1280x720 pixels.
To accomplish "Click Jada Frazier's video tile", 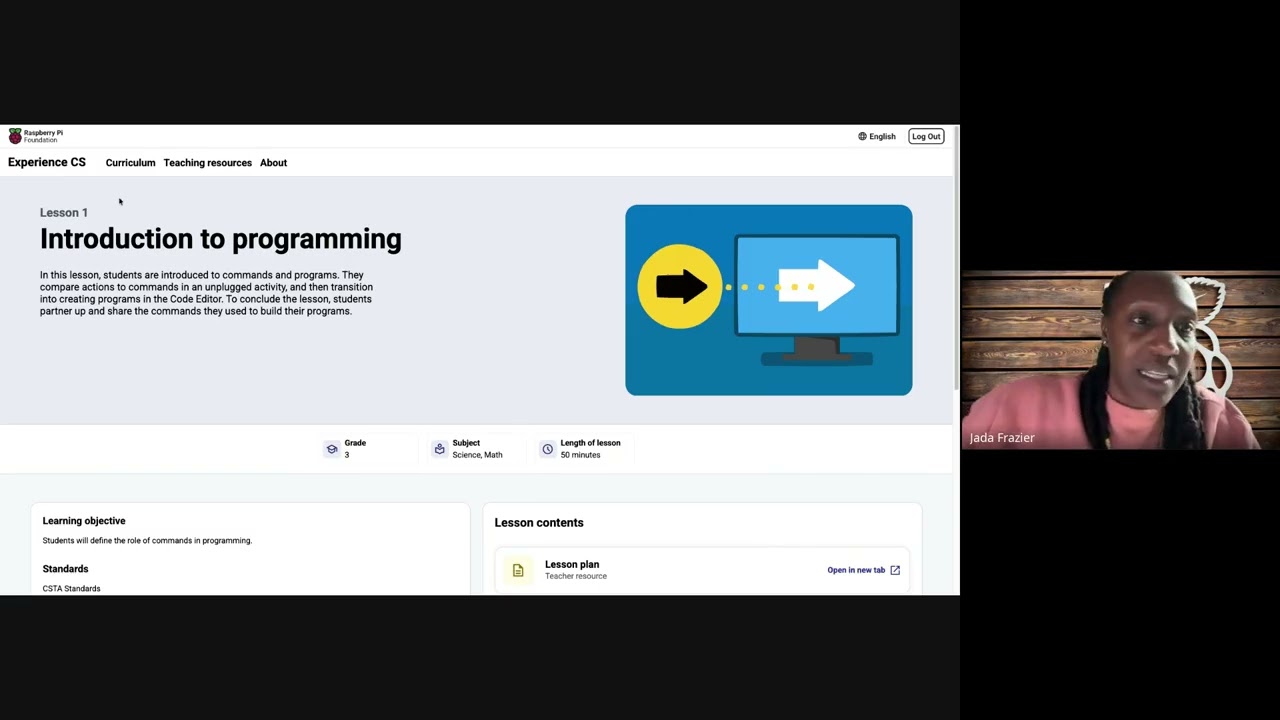I will pos(1120,360).
